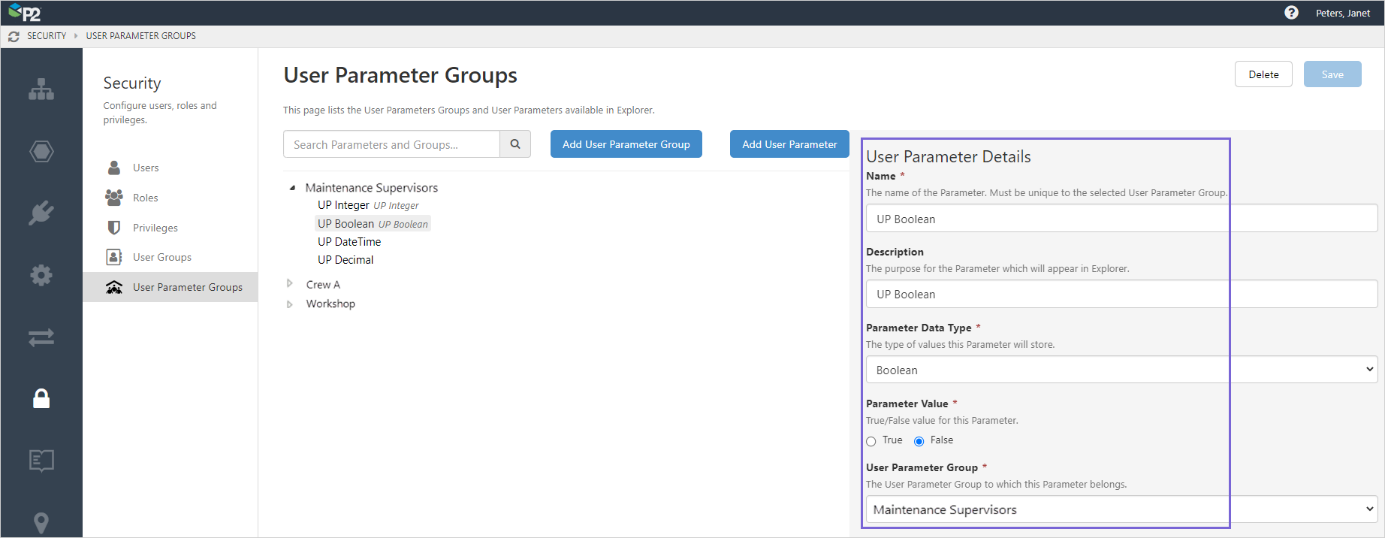The width and height of the screenshot is (1385, 538).
Task: Click the magnifier search button
Action: click(515, 144)
